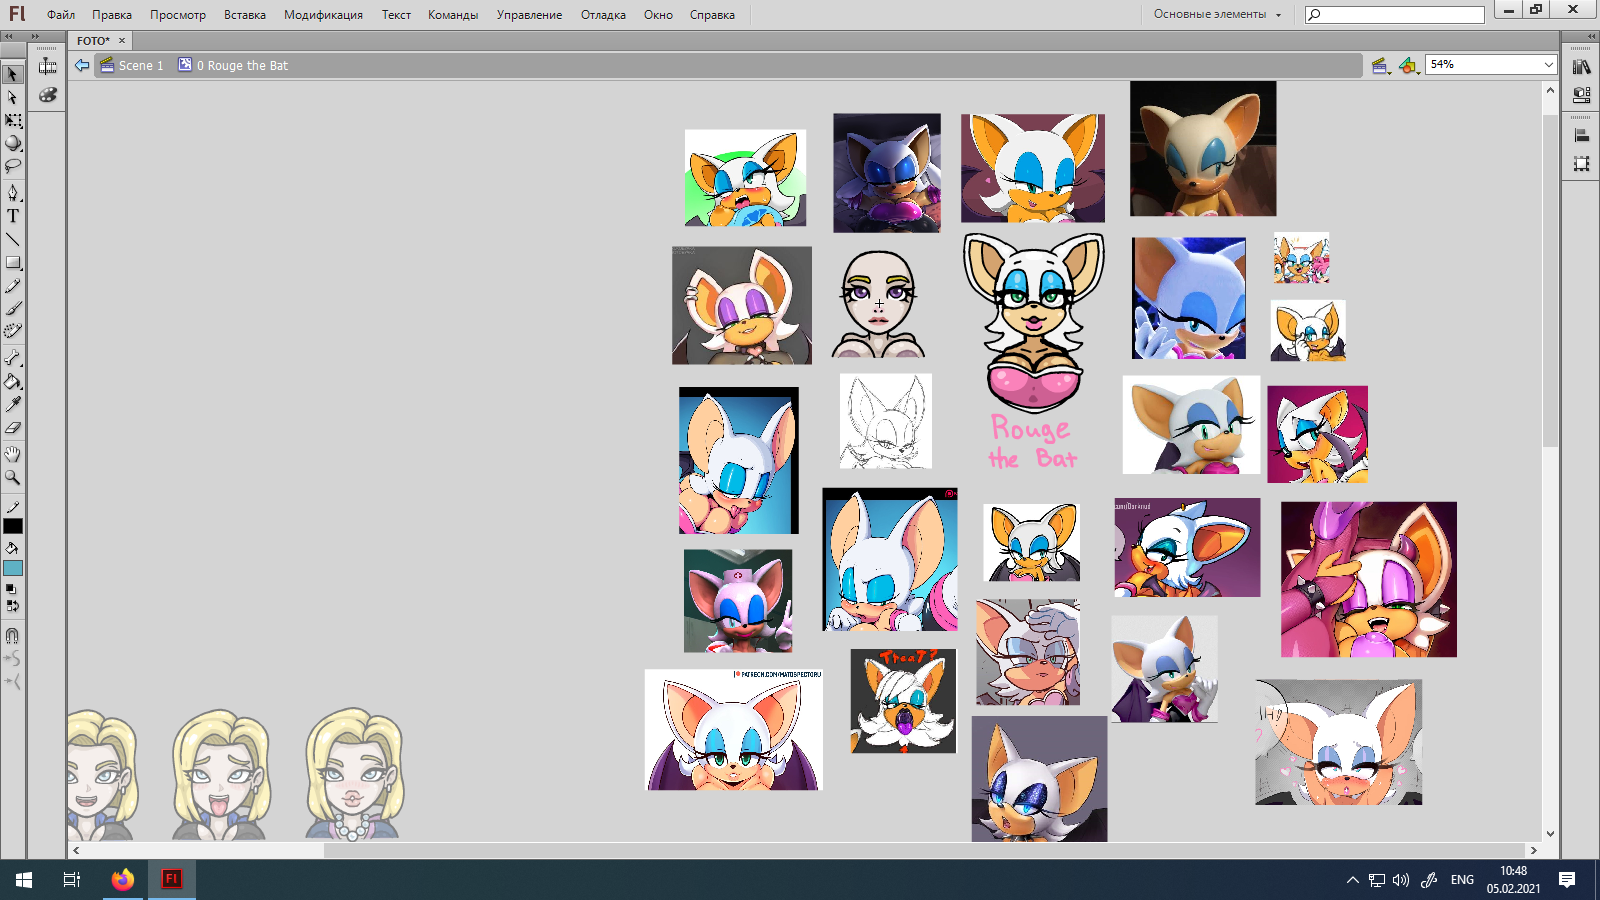Open the Library panel

[1581, 67]
